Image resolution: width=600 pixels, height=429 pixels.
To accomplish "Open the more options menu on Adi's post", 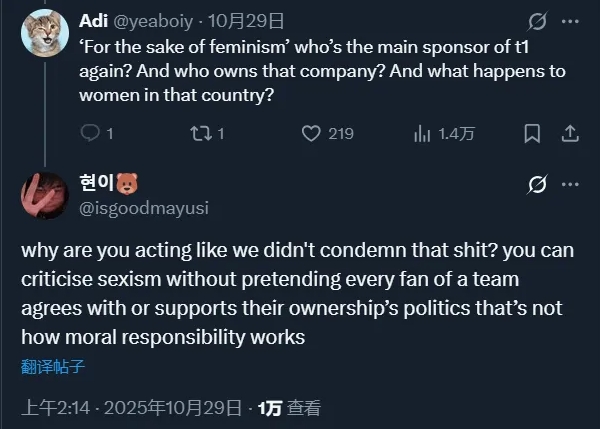I will (570, 20).
